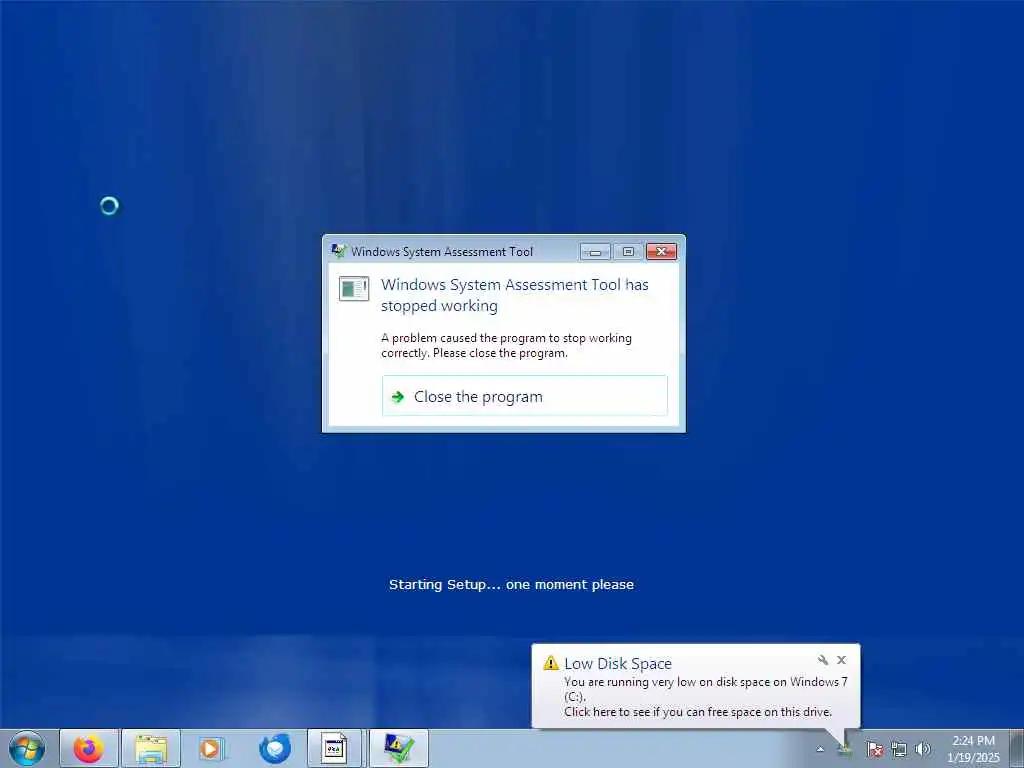
Task: Launch Thunderbird from the taskbar
Action: pos(274,748)
